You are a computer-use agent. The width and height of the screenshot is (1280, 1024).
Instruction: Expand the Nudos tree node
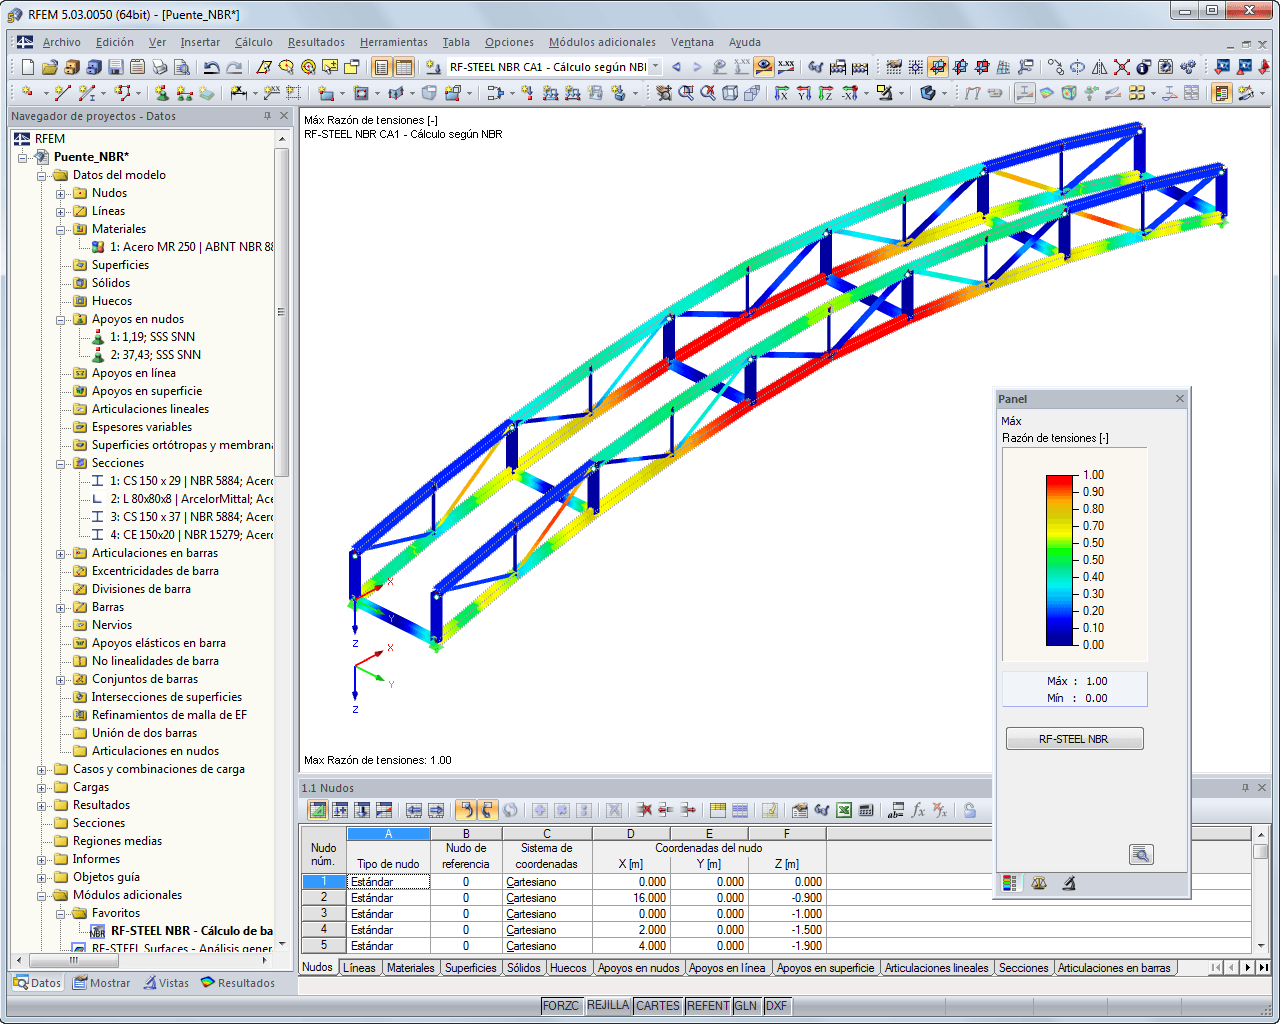coord(61,193)
